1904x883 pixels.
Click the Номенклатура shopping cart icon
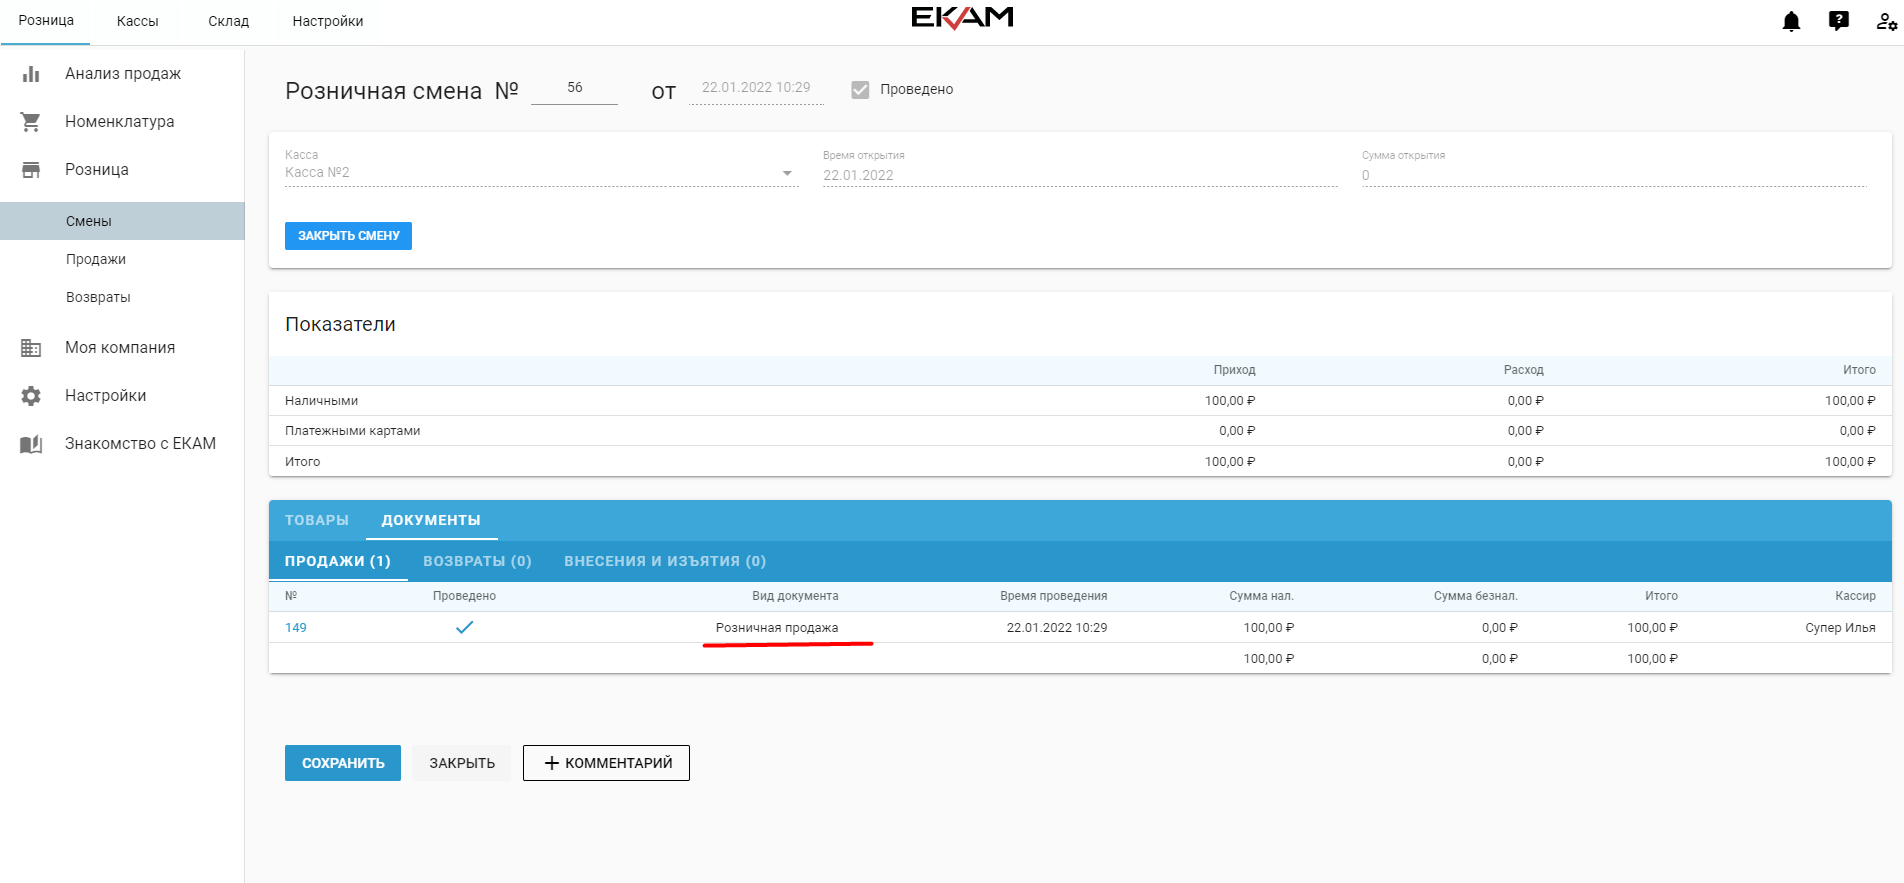coord(31,122)
